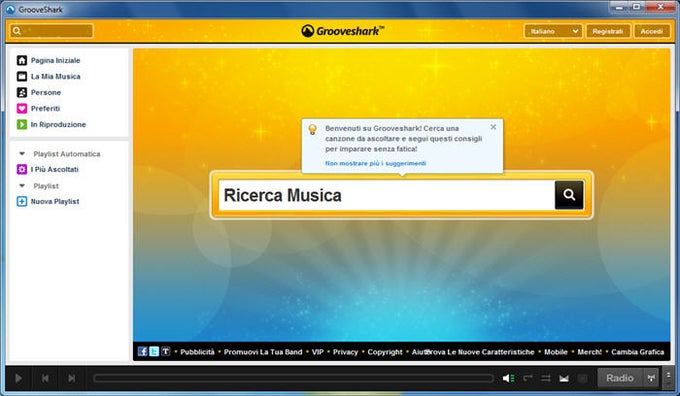The image size is (680, 396).
Task: Skip to next track
Action: pyautogui.click(x=72, y=378)
